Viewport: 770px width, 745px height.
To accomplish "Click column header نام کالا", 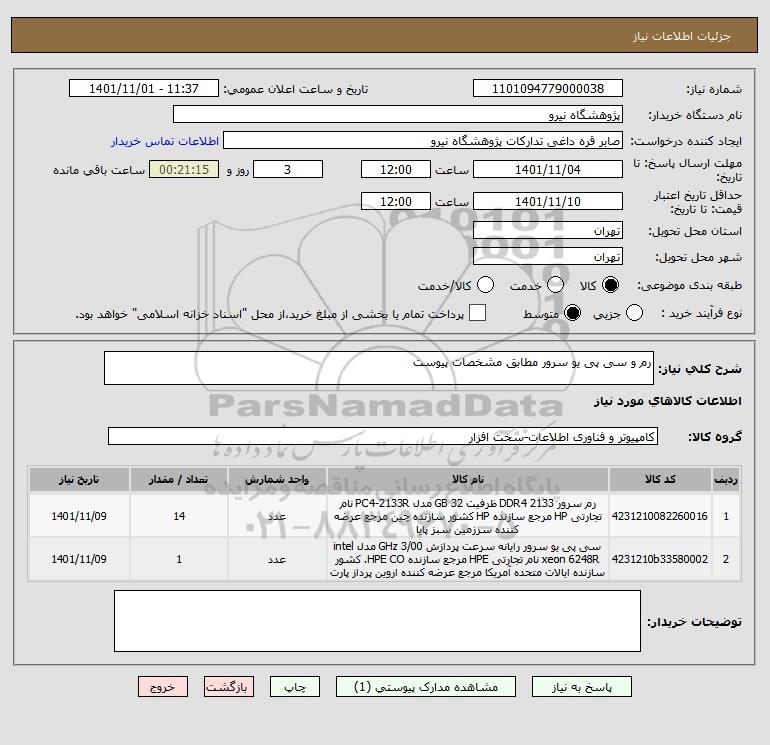I will (x=468, y=480).
